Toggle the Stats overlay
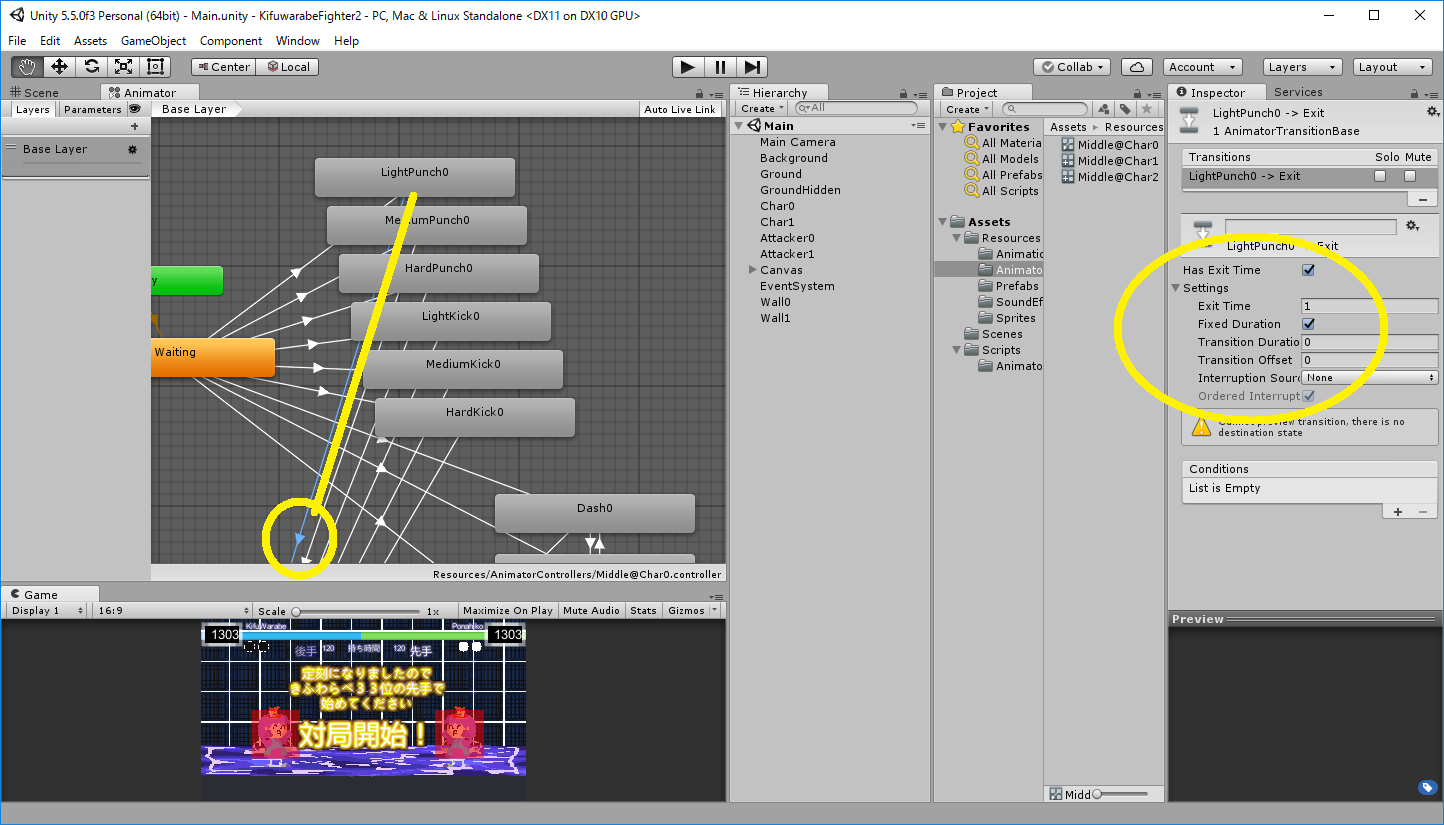This screenshot has width=1444, height=825. (x=643, y=610)
